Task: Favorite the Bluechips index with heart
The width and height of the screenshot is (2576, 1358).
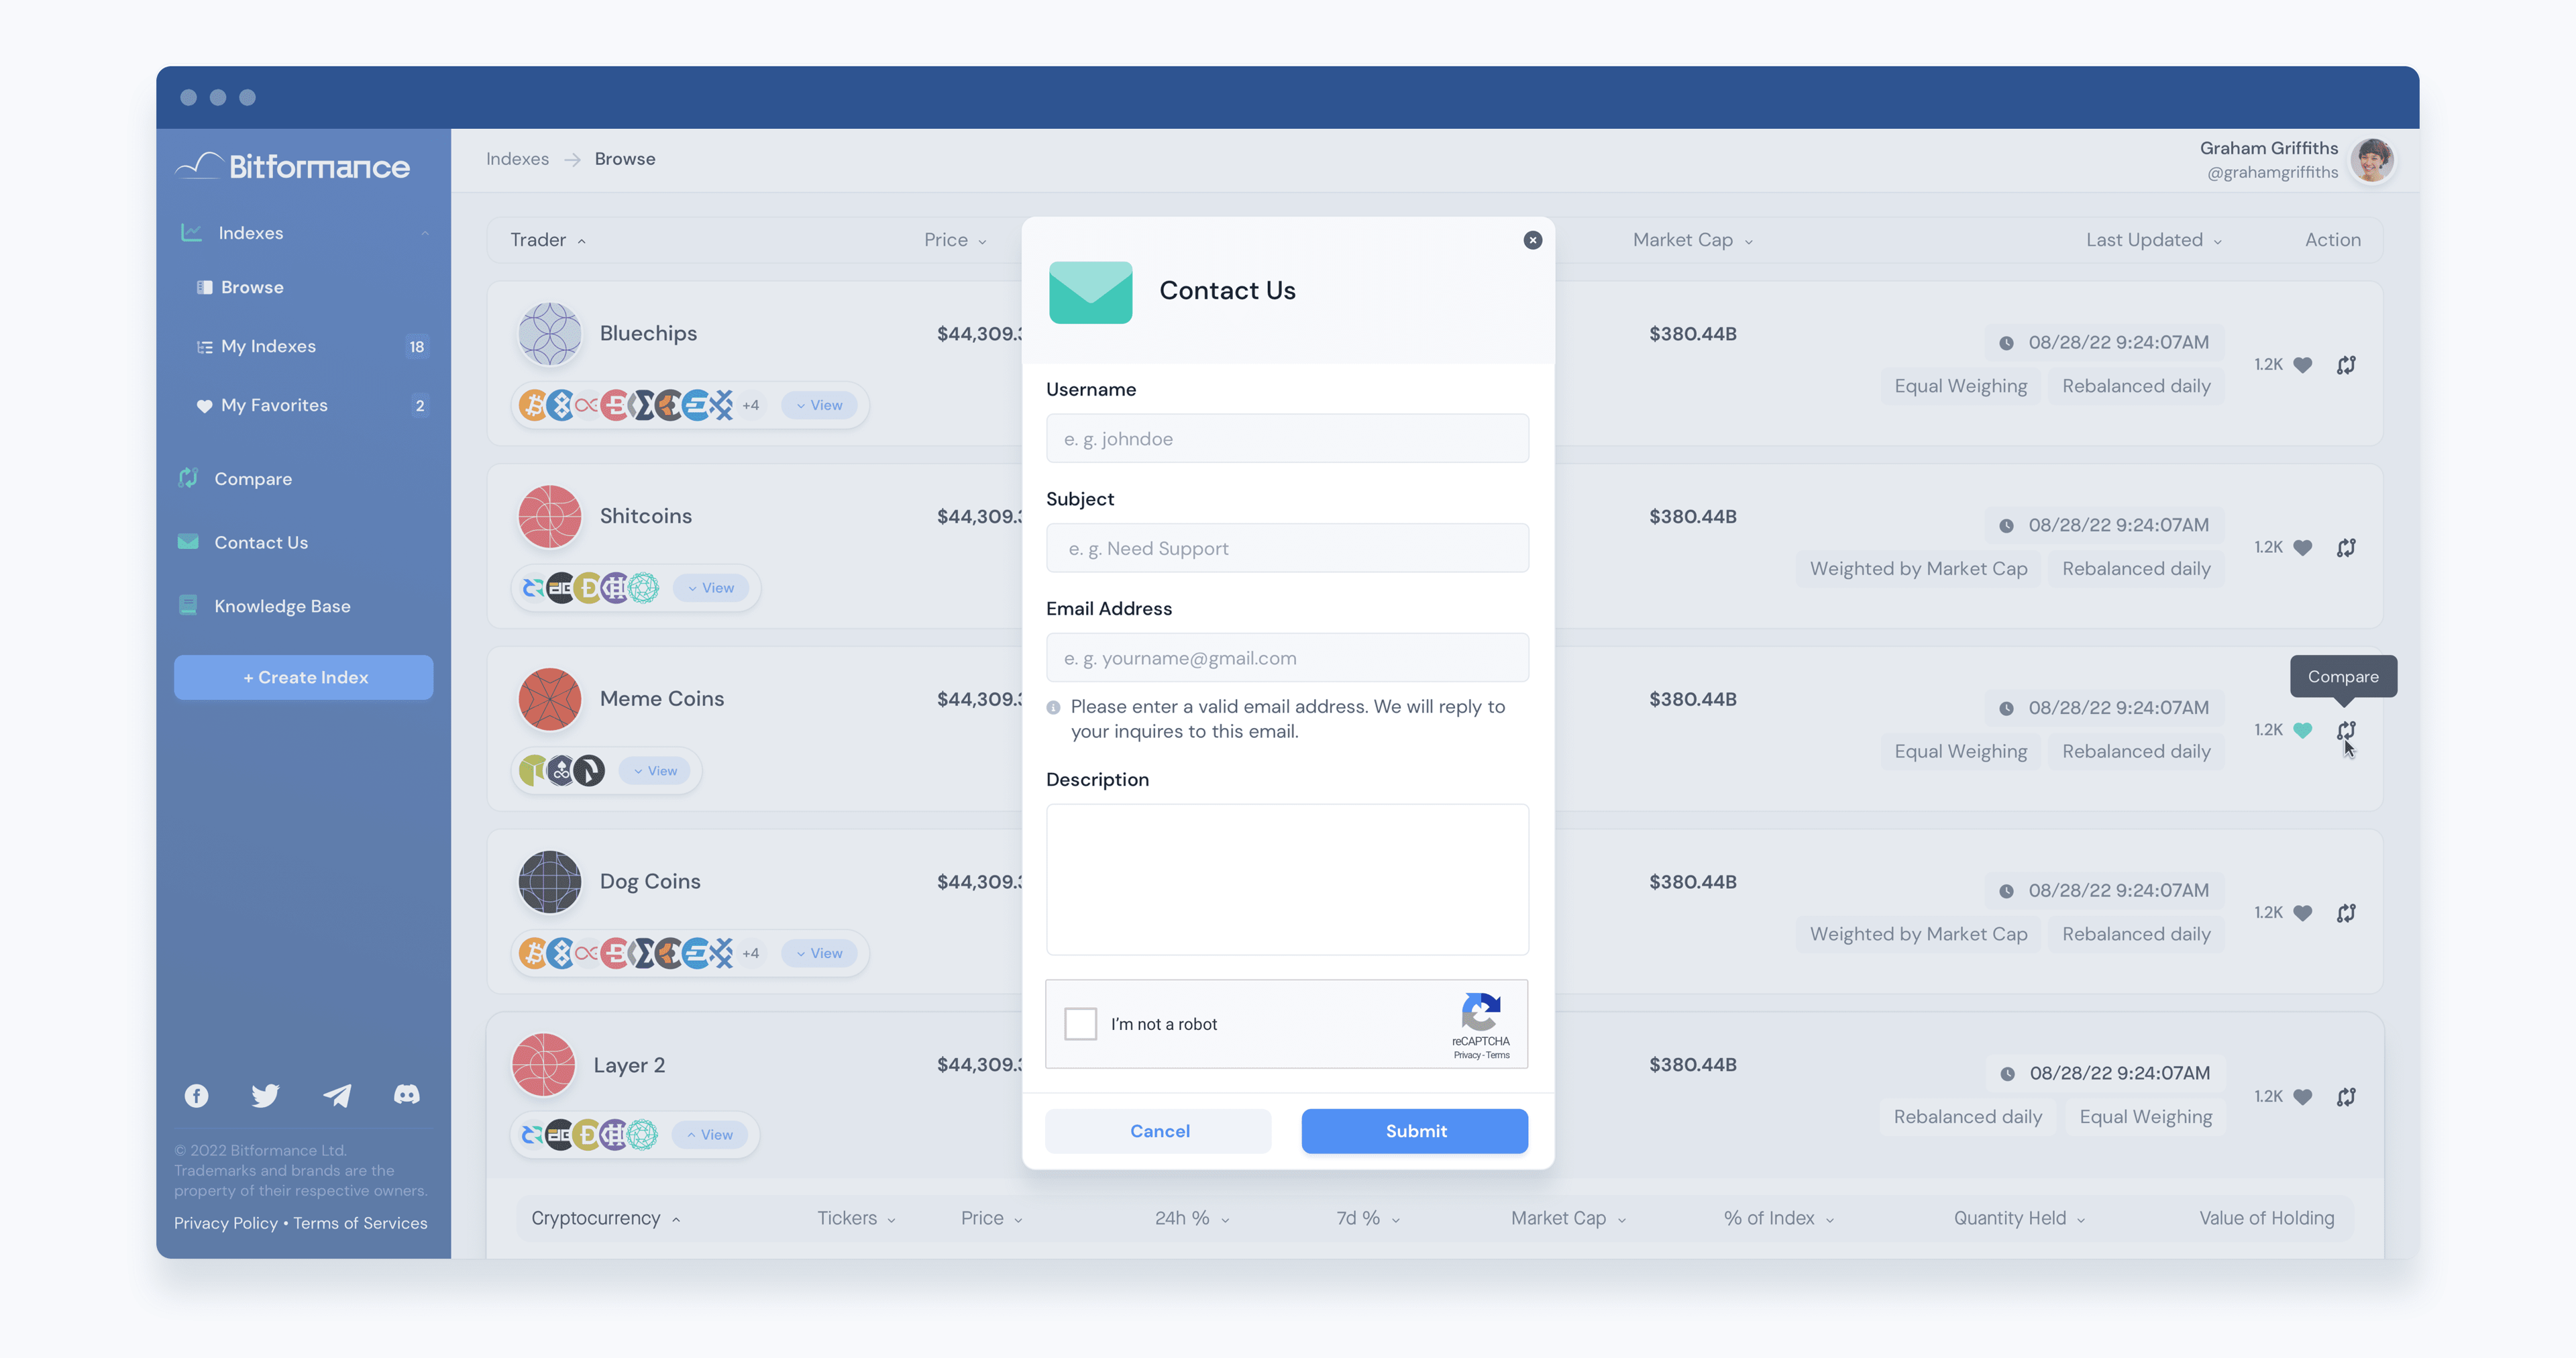Action: click(x=2302, y=365)
